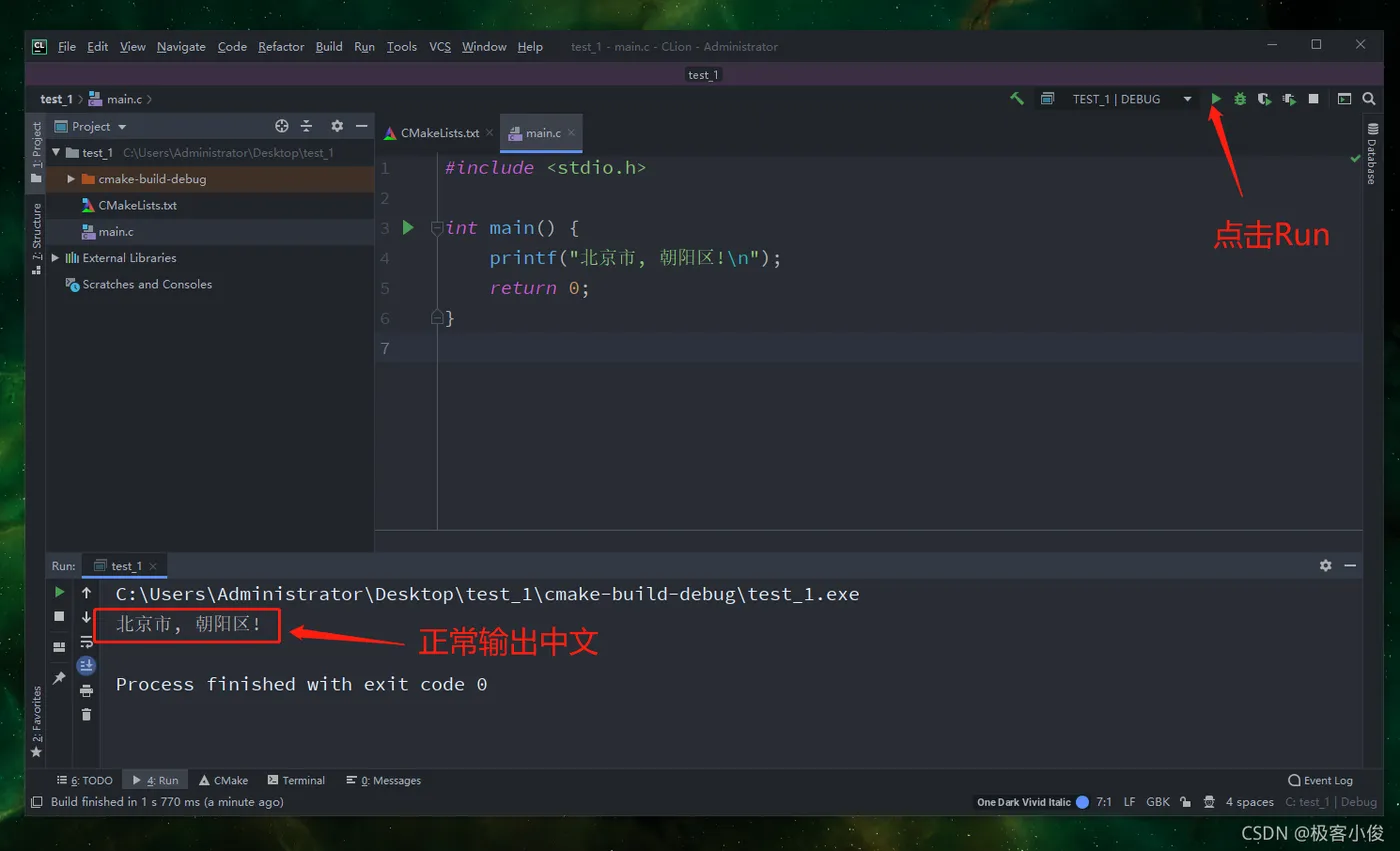Close the main.c editor tab
Screen dimensions: 1400x851
(572, 133)
